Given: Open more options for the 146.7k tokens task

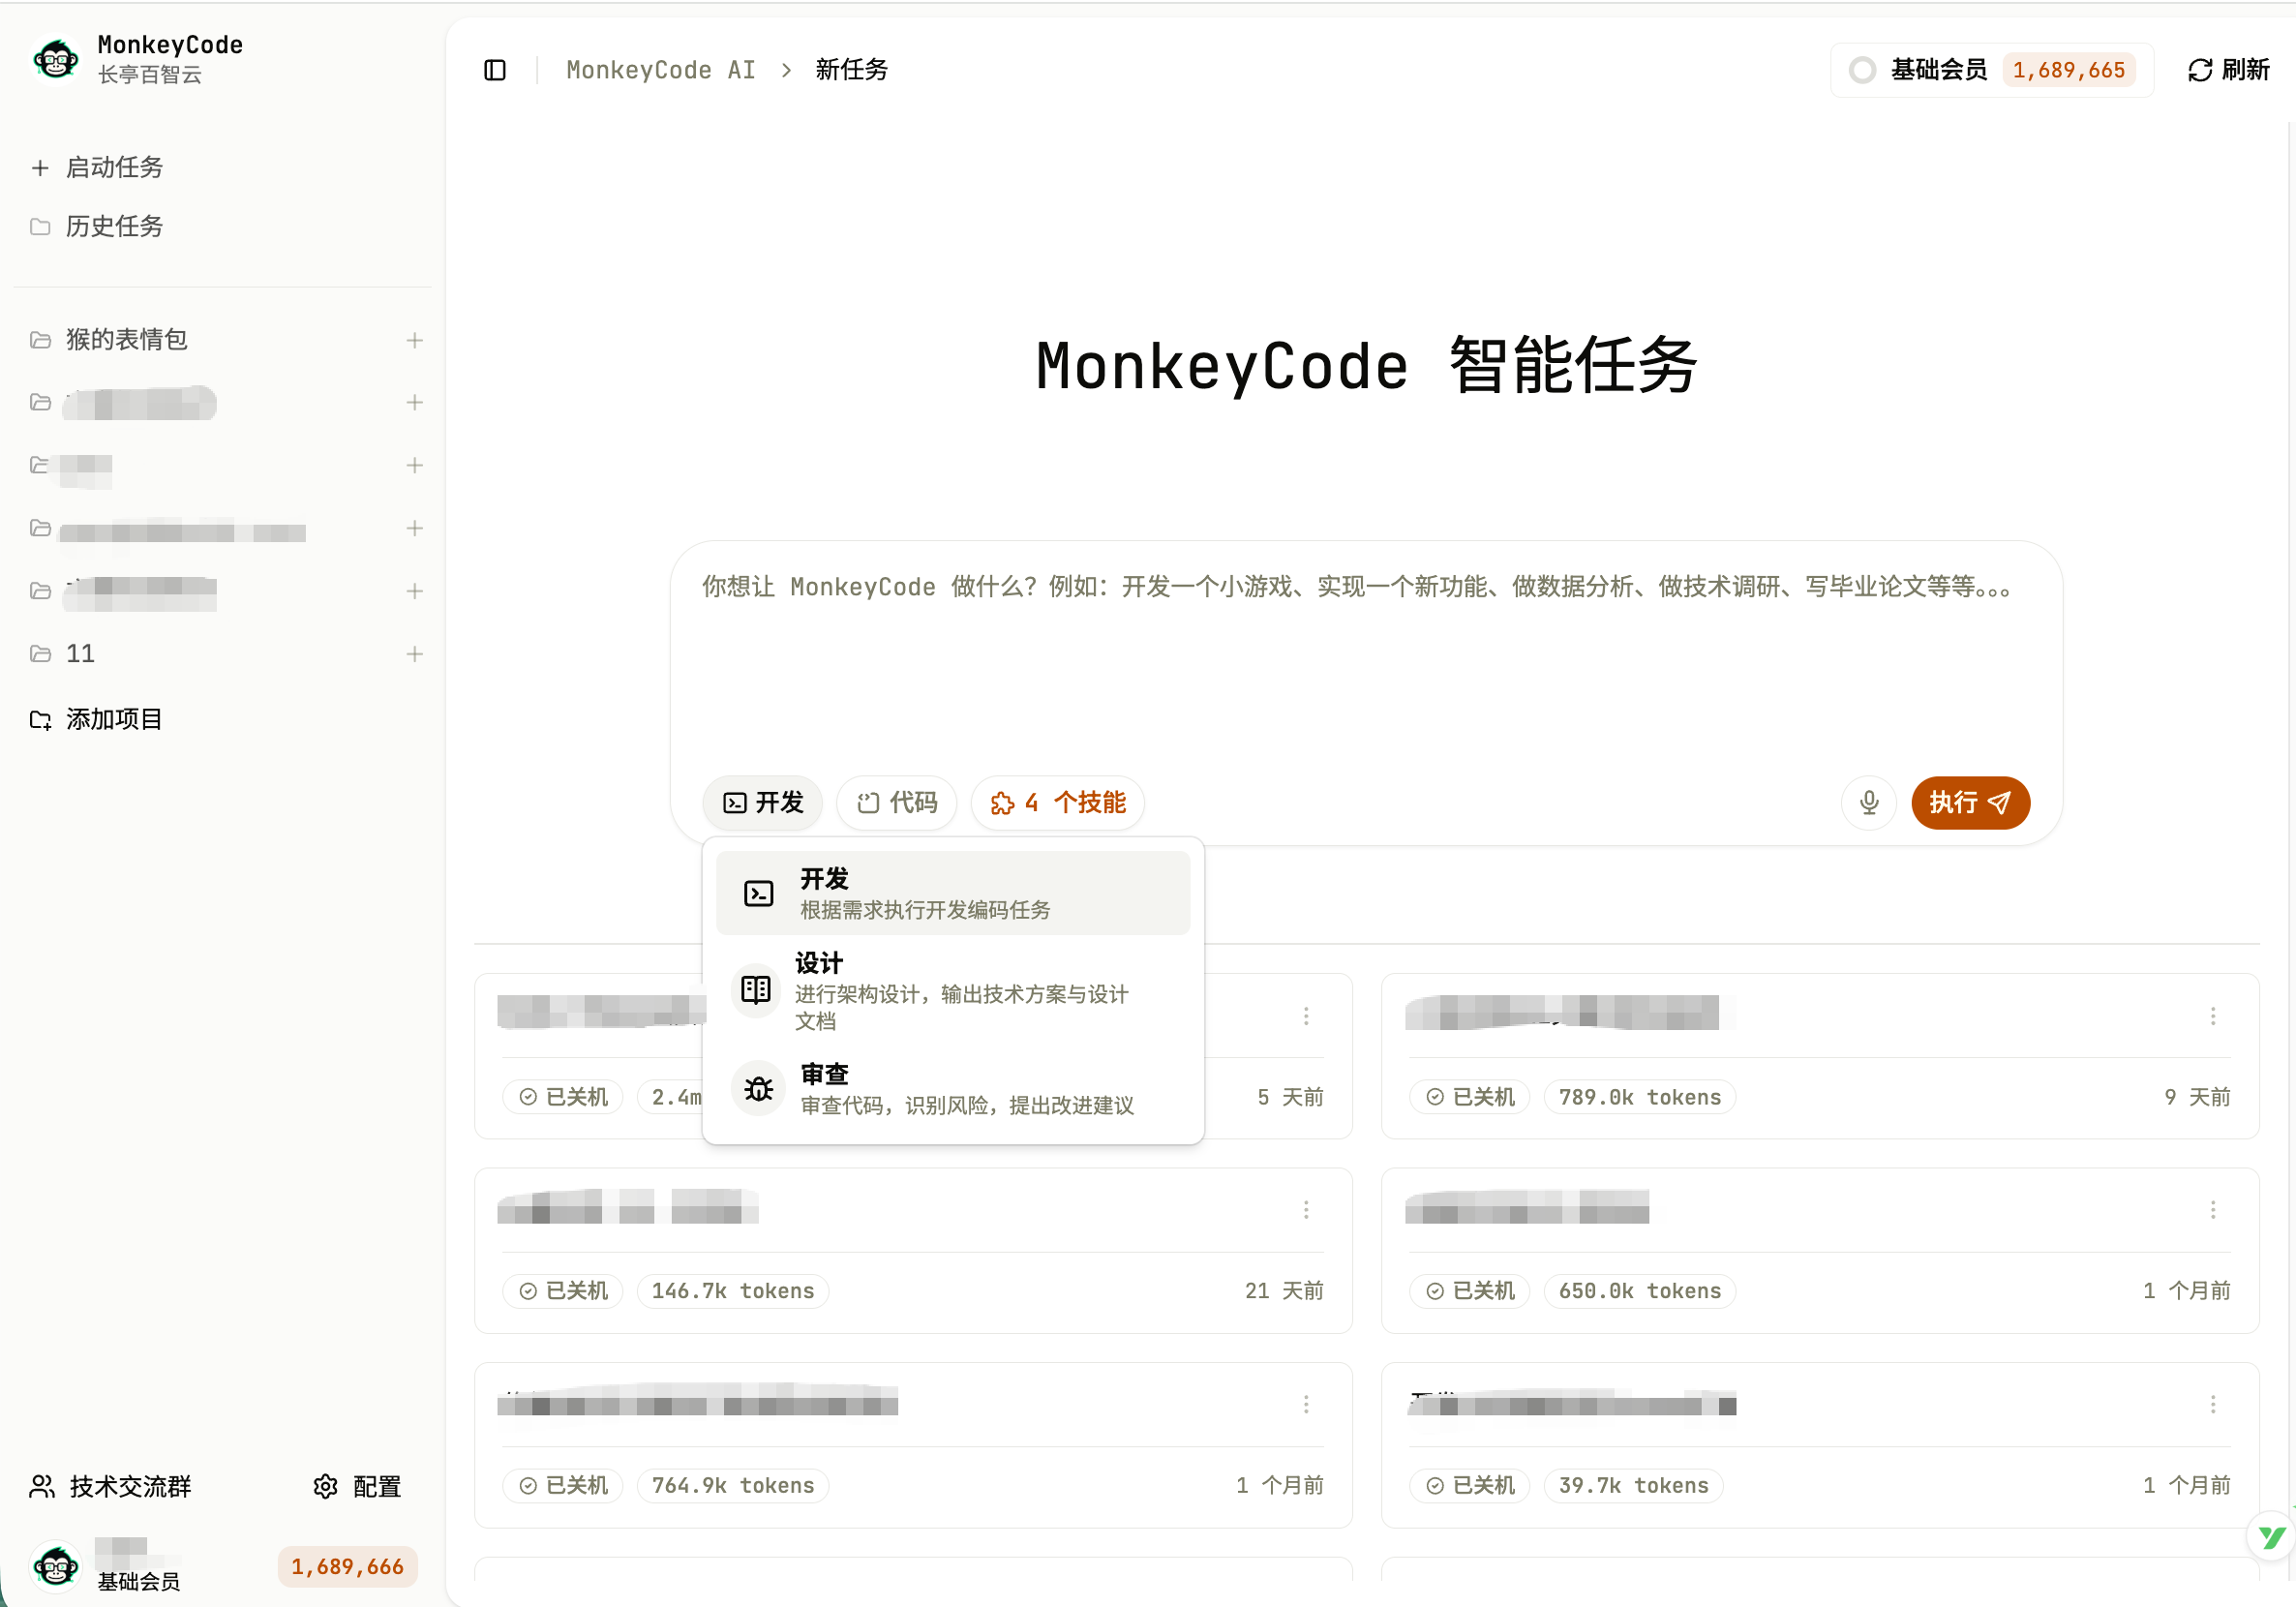Looking at the screenshot, I should click(1306, 1210).
